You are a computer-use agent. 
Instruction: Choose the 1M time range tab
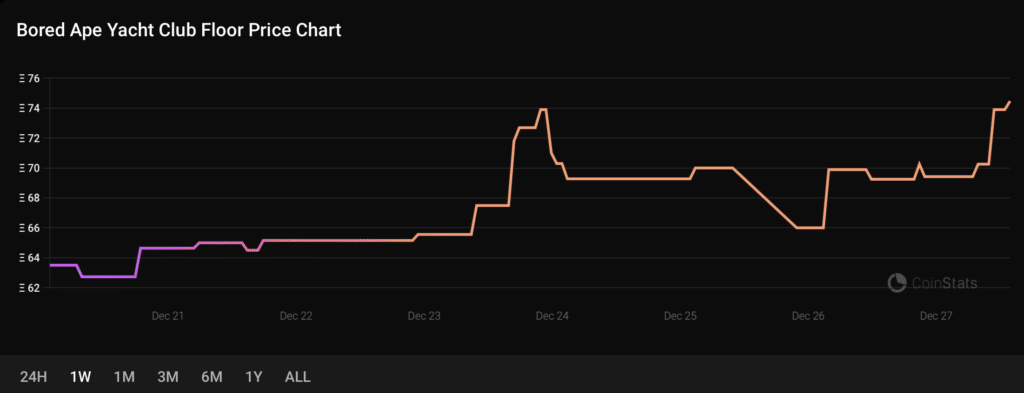[x=124, y=377]
